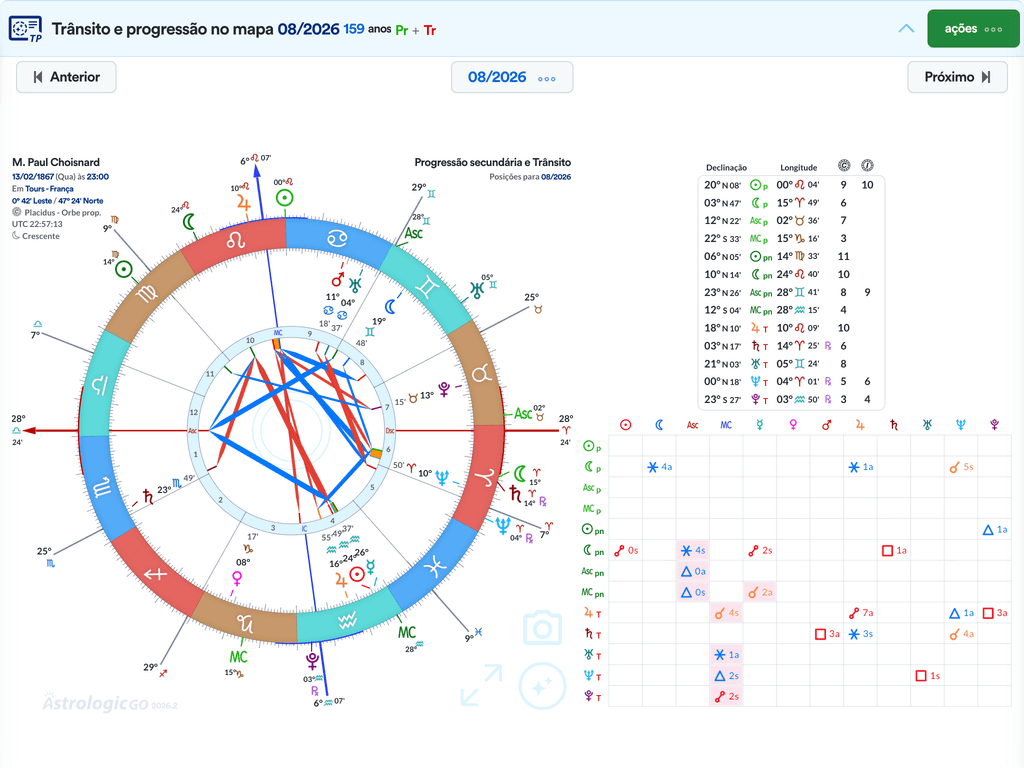
Task: Click the trine 0a cell in Asc pn row
Action: (693, 571)
